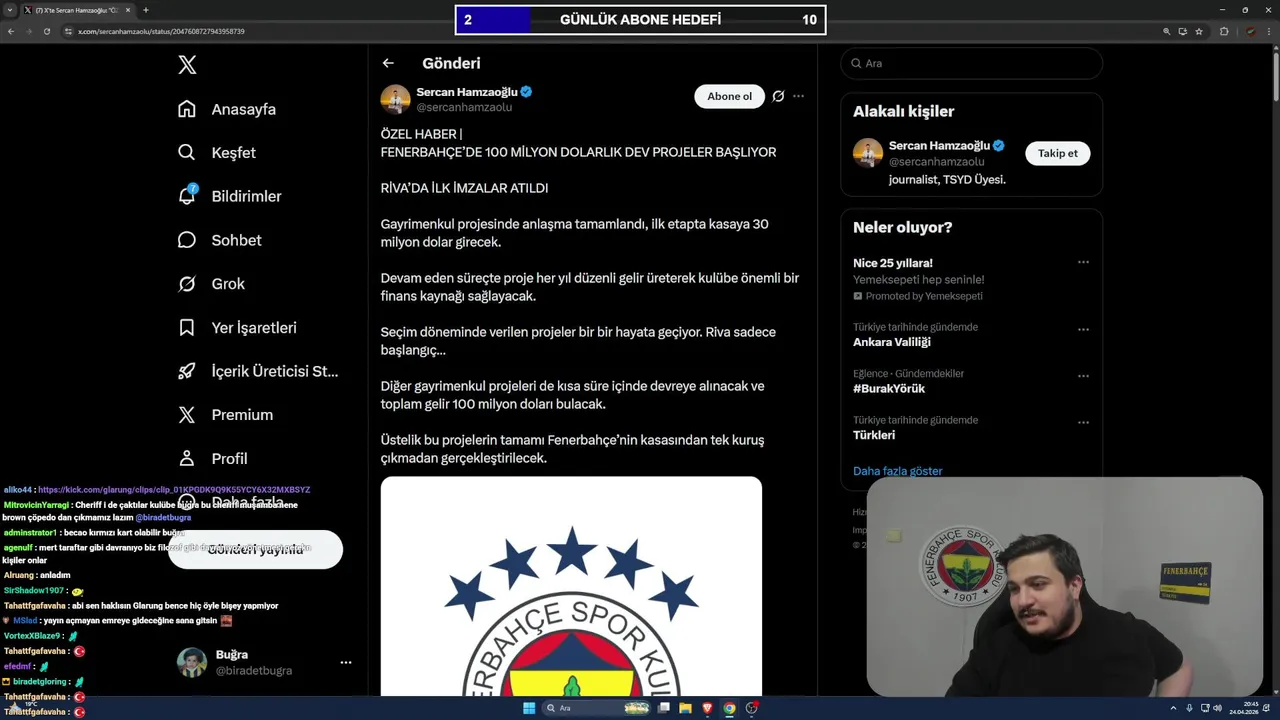The image size is (1280, 720).
Task: Open File Explorer from the taskbar
Action: coord(686,708)
